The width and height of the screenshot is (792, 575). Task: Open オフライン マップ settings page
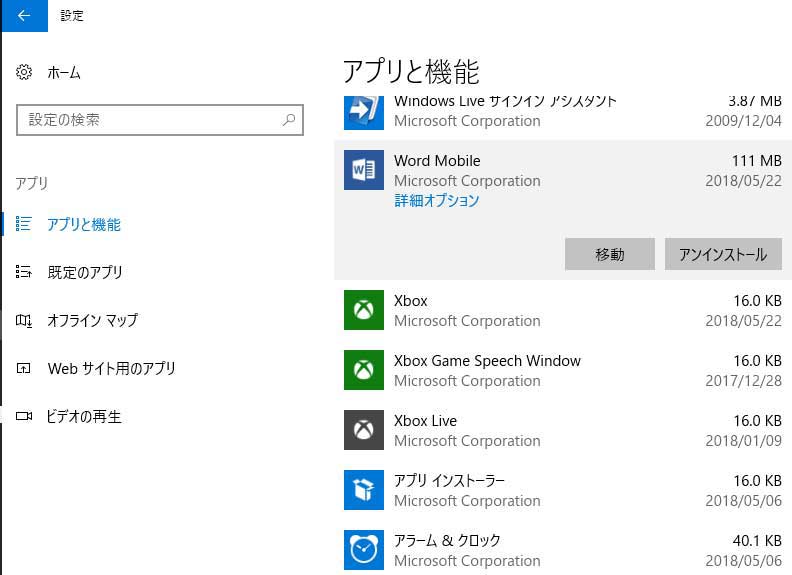pyautogui.click(x=92, y=320)
